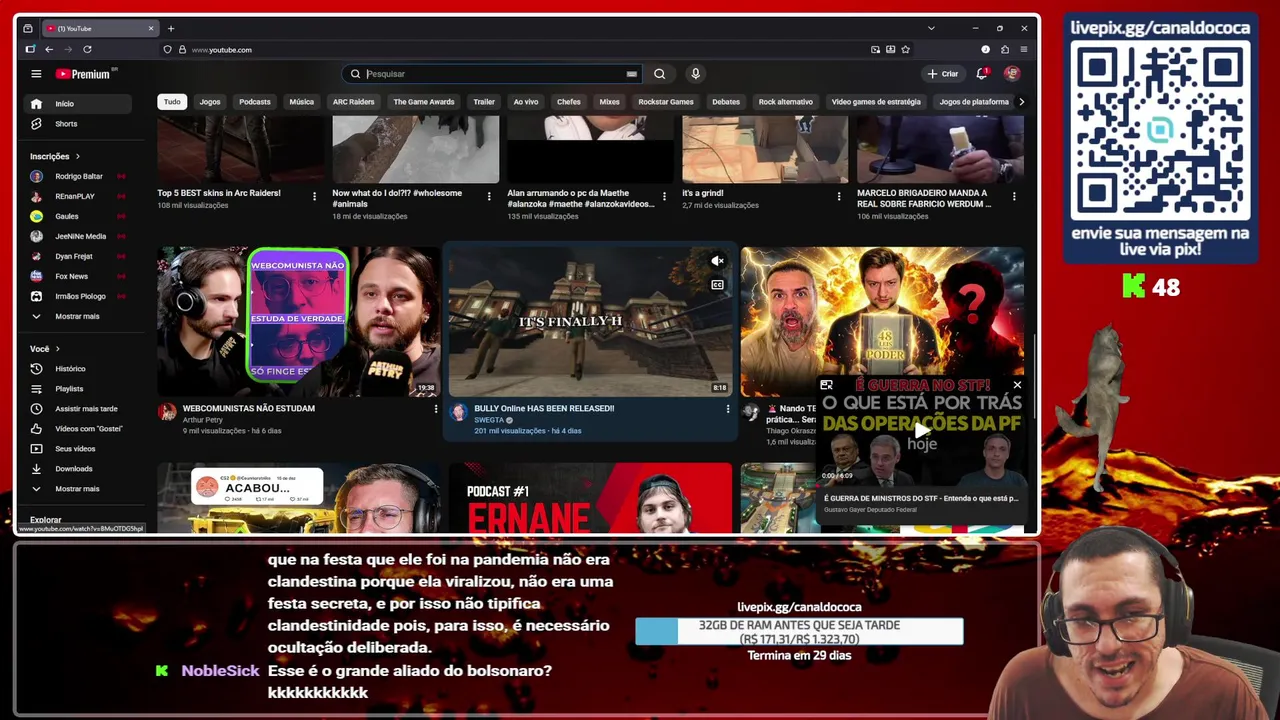
Task: Unmute the BULLY Online preview
Action: [x=717, y=261]
